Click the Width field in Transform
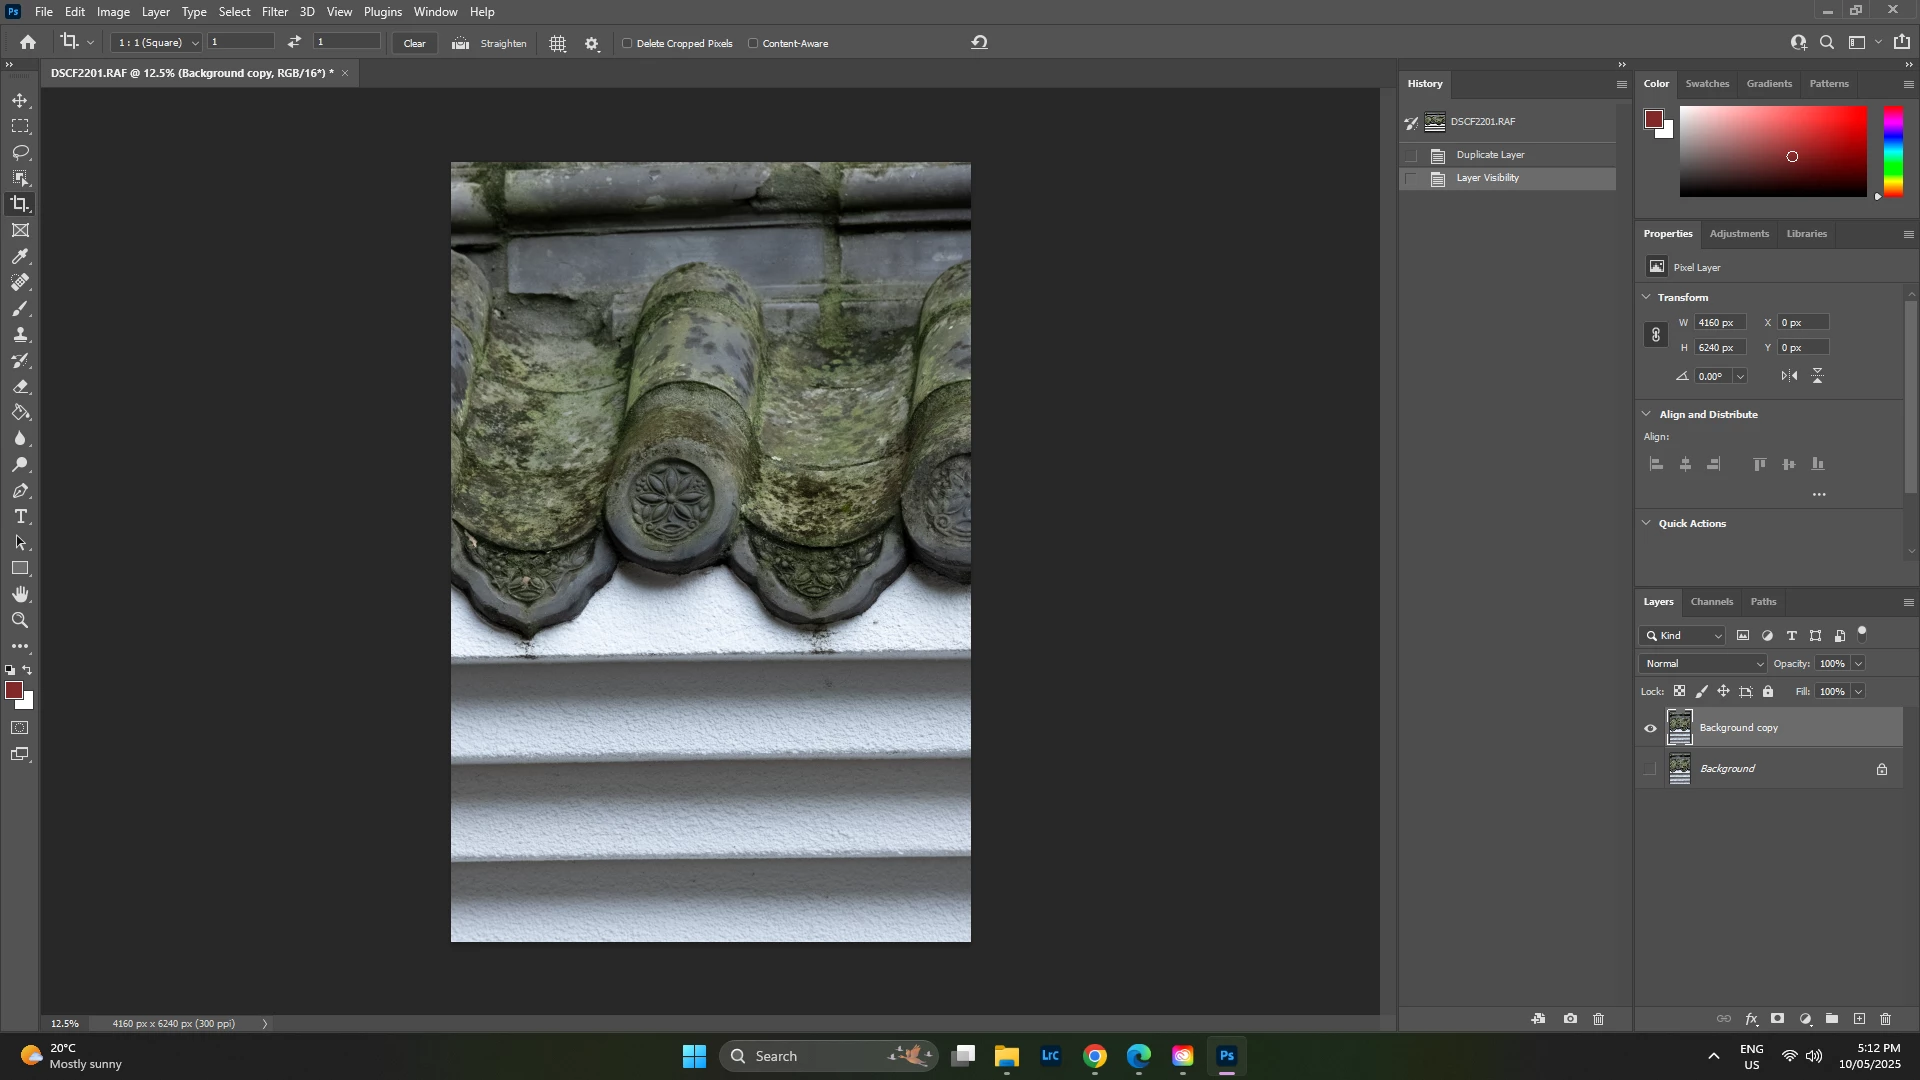The width and height of the screenshot is (1920, 1080). pyautogui.click(x=1720, y=323)
